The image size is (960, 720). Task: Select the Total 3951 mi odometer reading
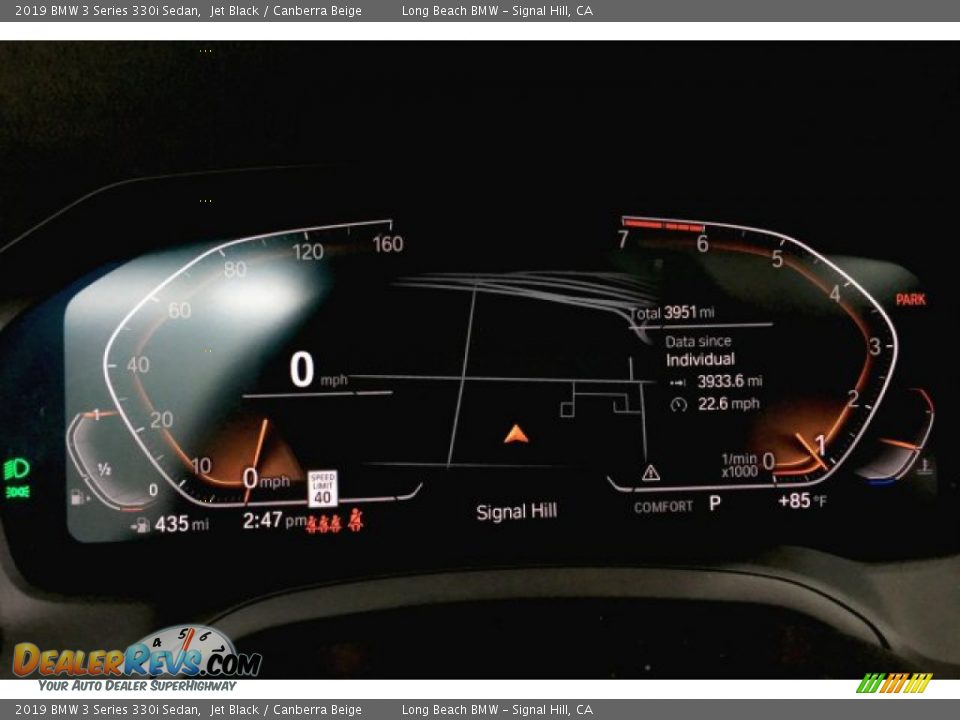click(x=673, y=313)
